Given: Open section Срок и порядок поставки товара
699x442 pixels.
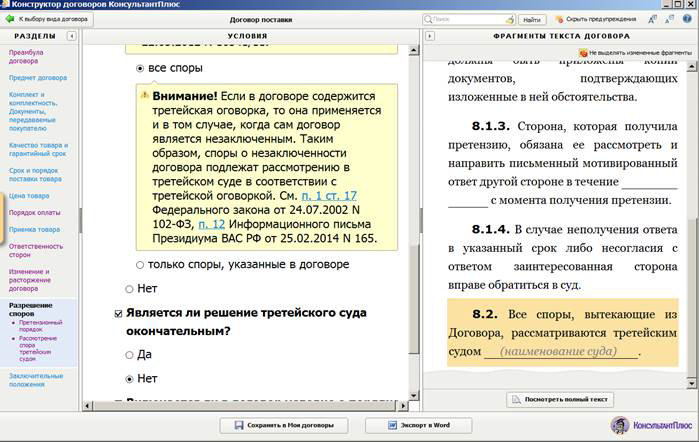Looking at the screenshot, I should pyautogui.click(x=35, y=175).
